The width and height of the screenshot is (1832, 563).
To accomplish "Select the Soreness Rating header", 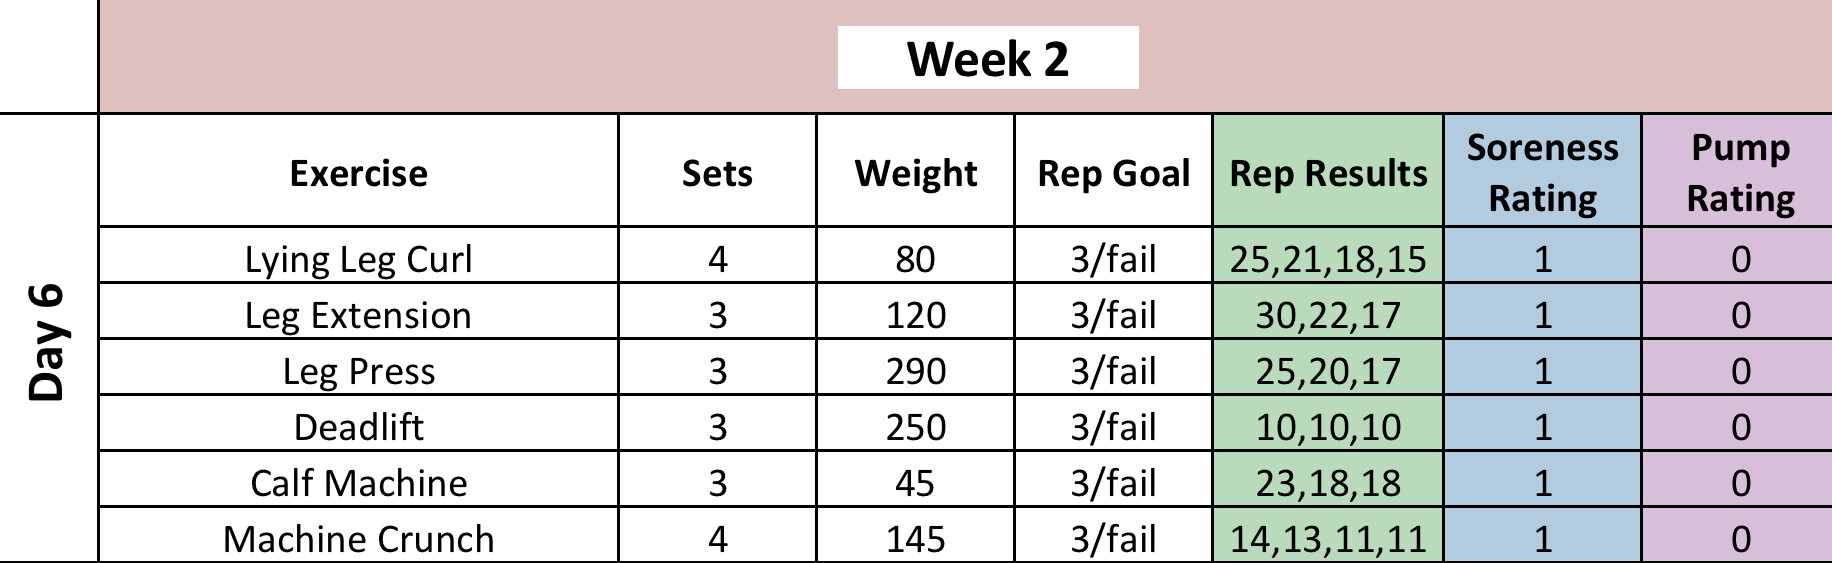I will [x=1542, y=172].
